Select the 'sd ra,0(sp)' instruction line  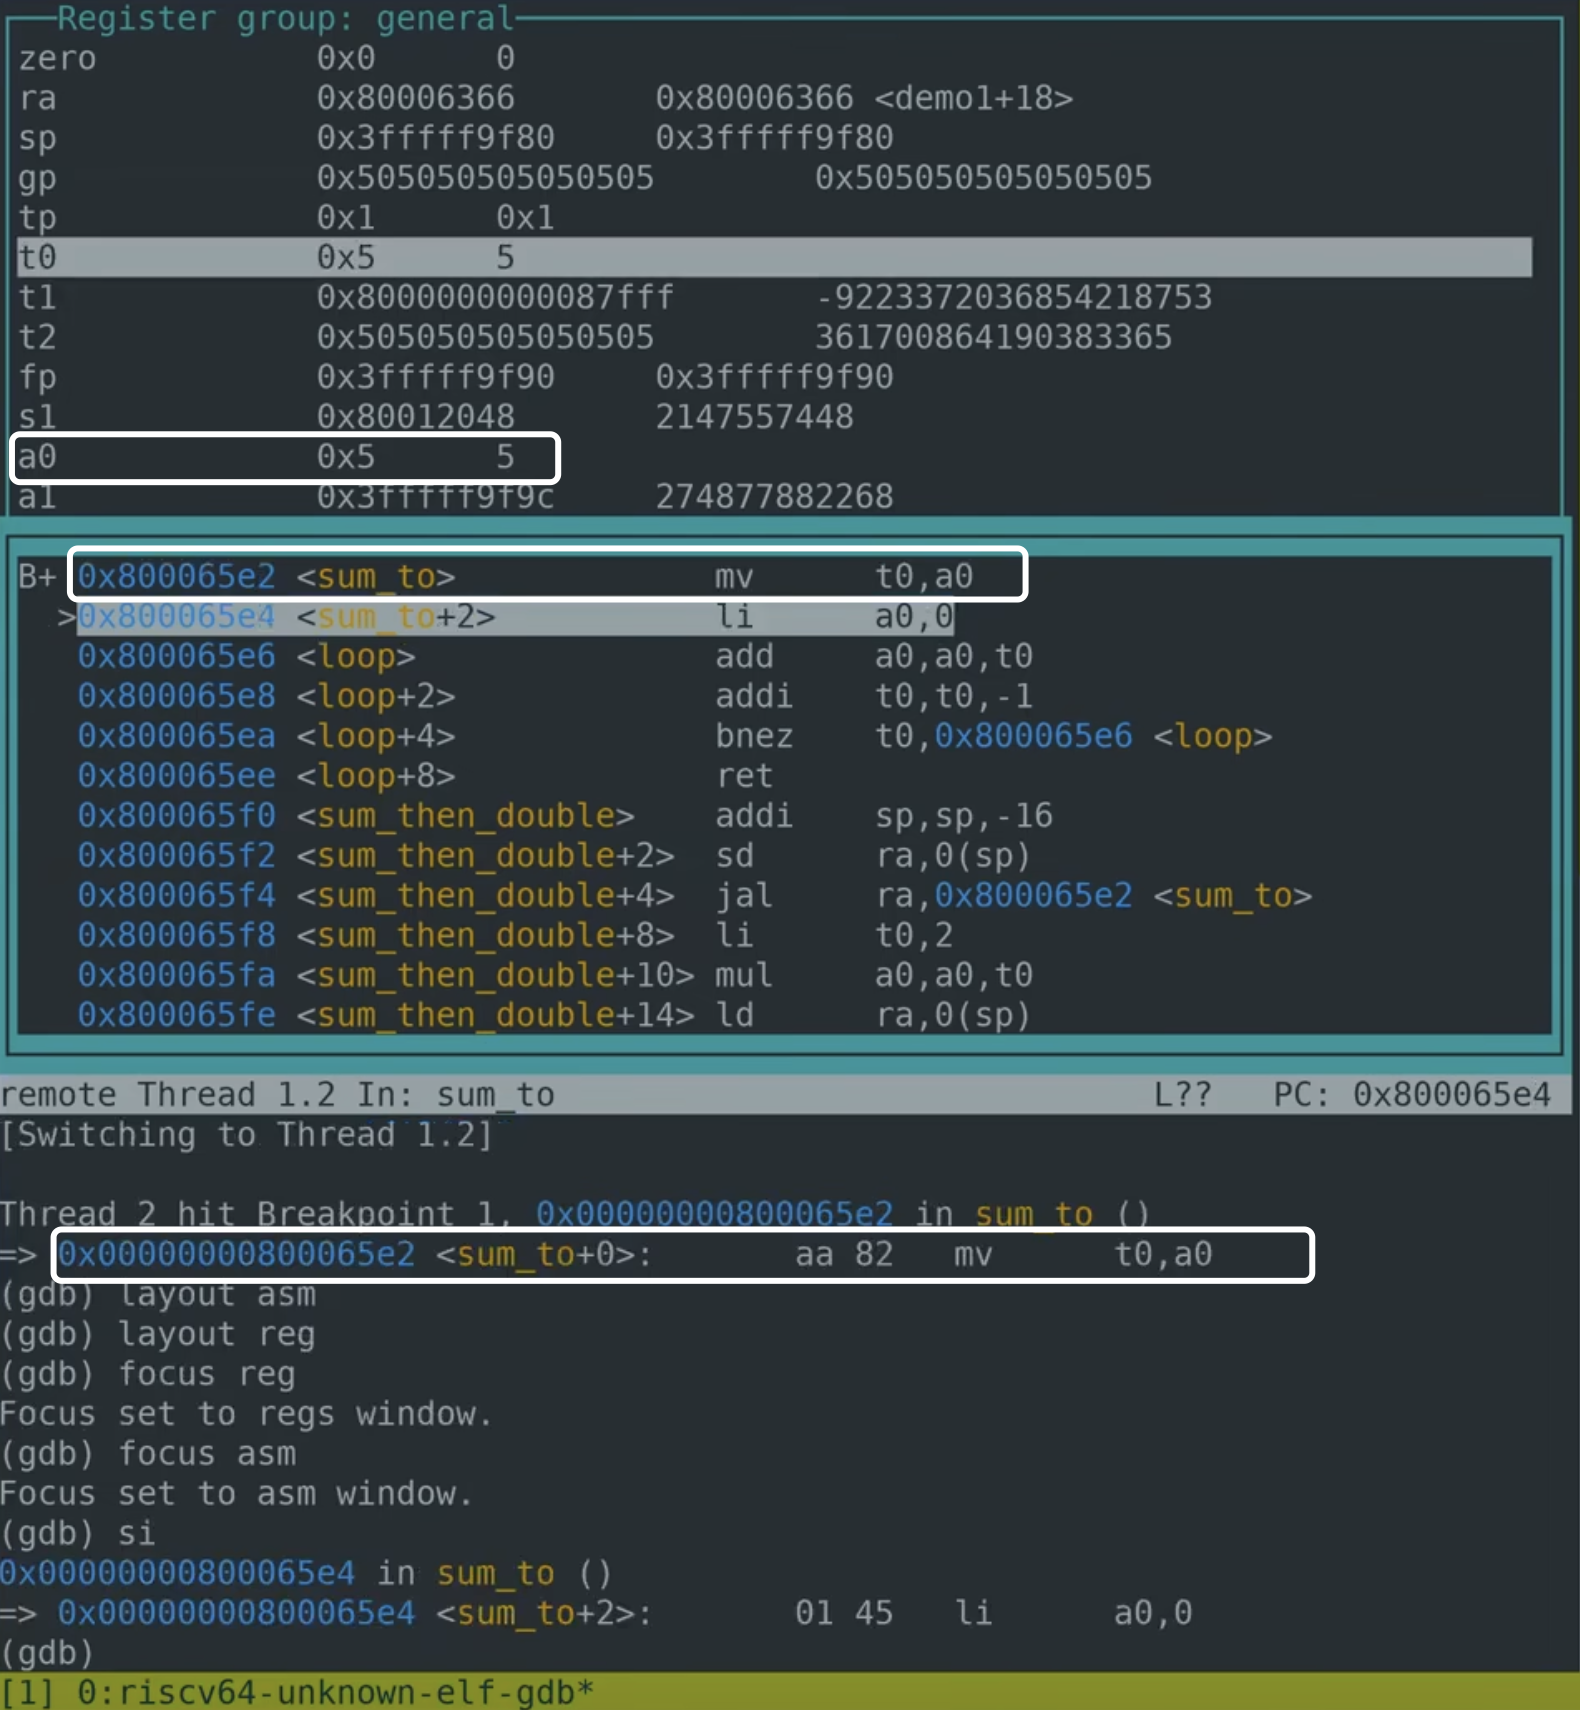pyautogui.click(x=553, y=856)
